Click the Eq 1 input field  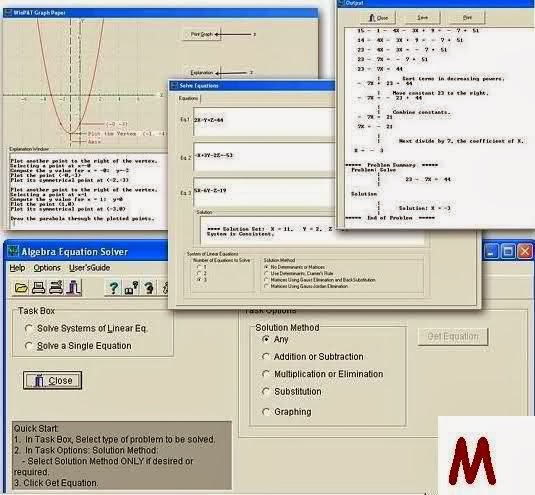(264, 121)
